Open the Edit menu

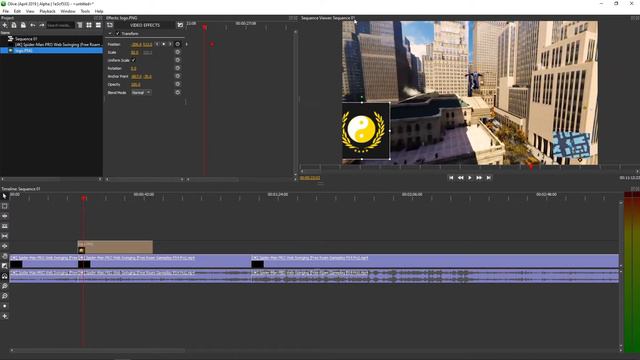(x=17, y=11)
